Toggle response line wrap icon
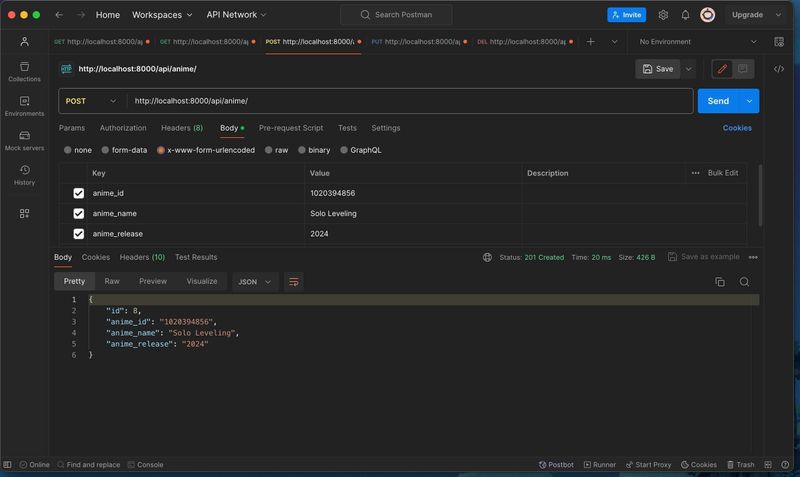The height and width of the screenshot is (477, 800). 293,282
